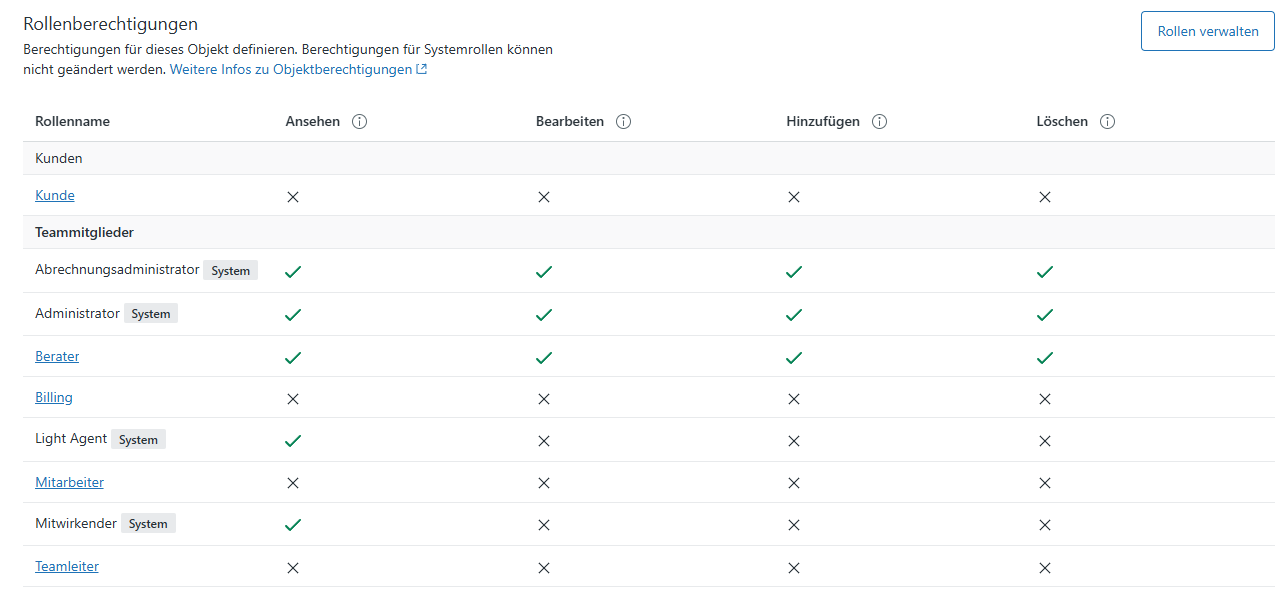The image size is (1283, 600).
Task: Open the Teamleiter role link
Action: (67, 567)
